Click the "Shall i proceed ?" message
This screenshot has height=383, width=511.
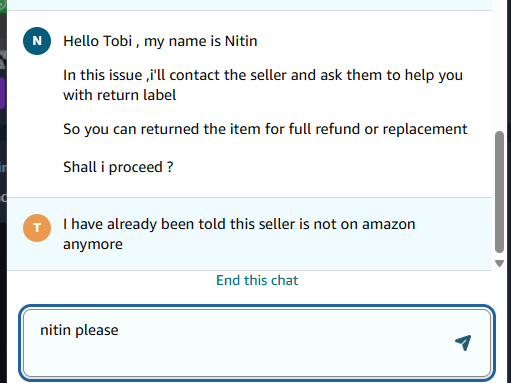(118, 167)
